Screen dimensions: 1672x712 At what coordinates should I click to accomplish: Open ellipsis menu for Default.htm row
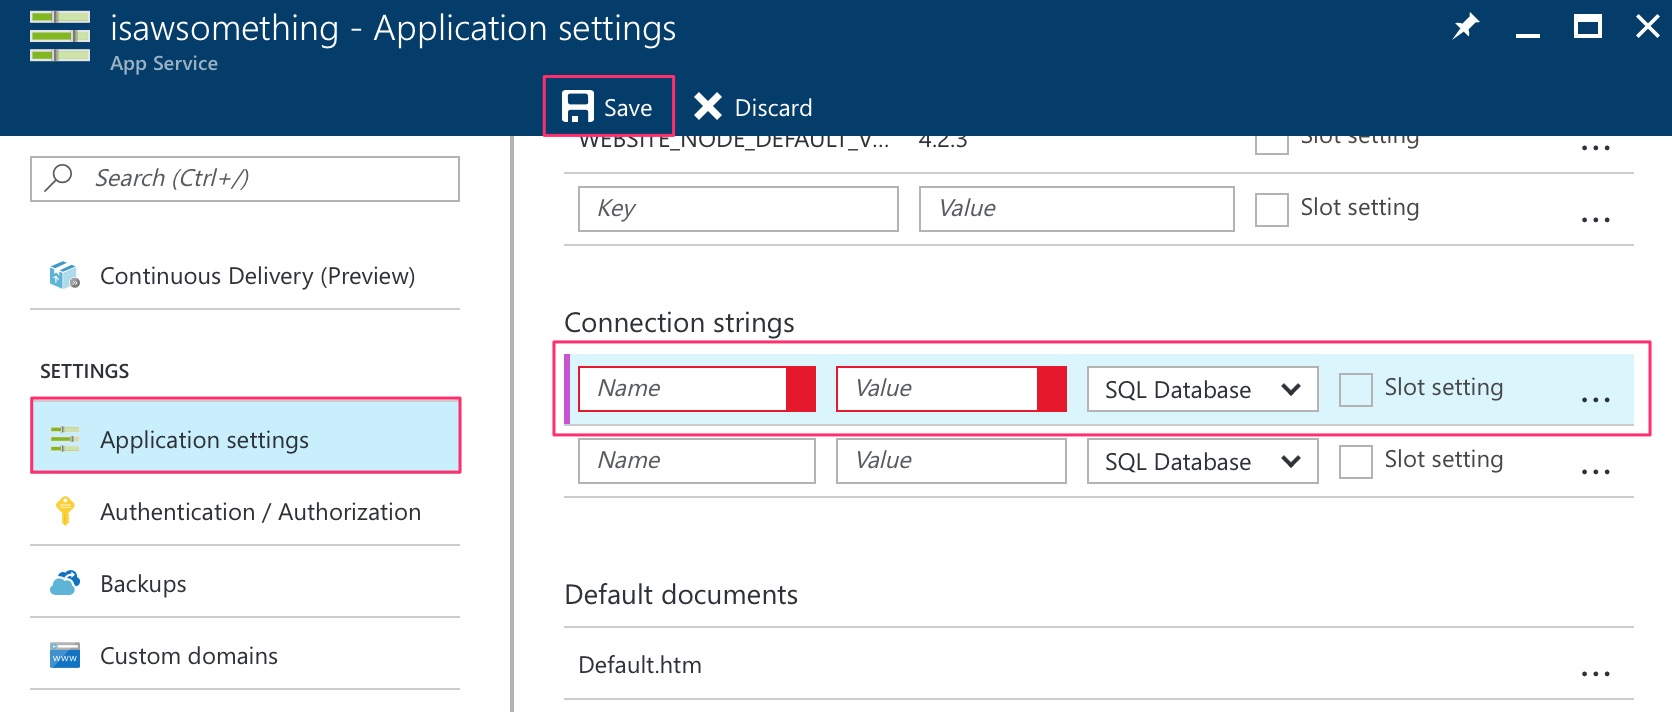pos(1596,673)
